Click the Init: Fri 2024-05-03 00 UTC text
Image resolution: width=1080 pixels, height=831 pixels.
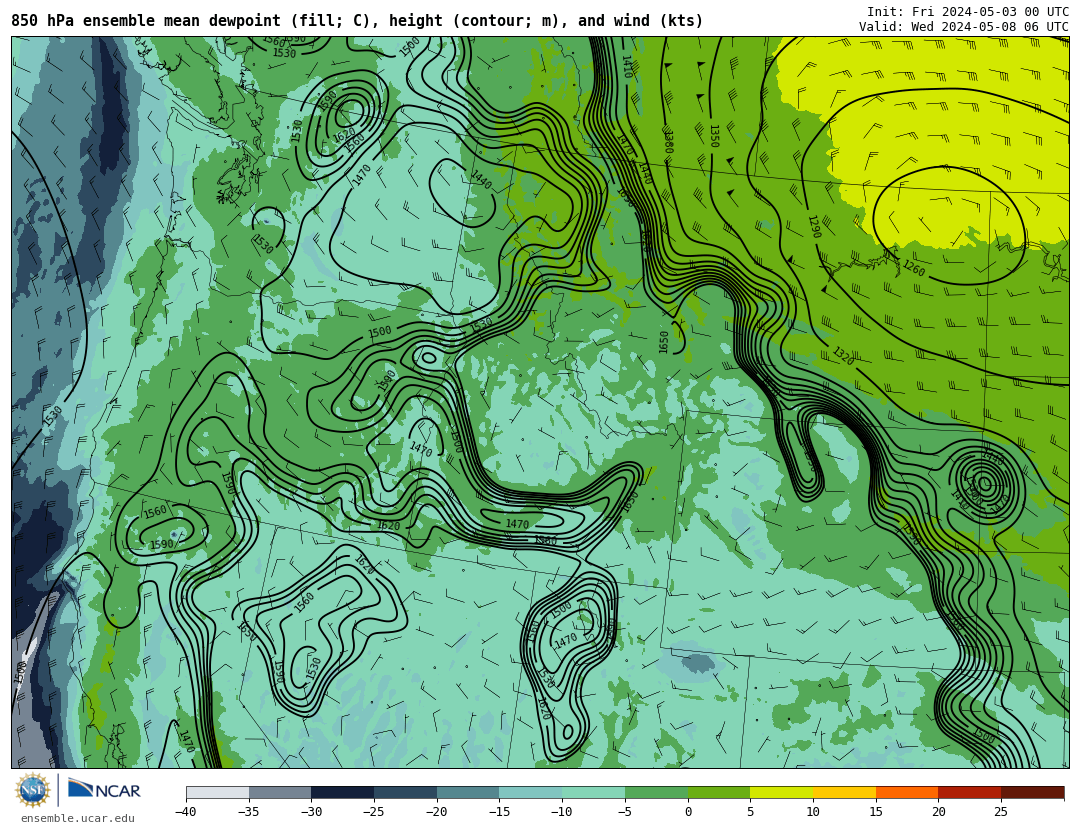click(968, 12)
